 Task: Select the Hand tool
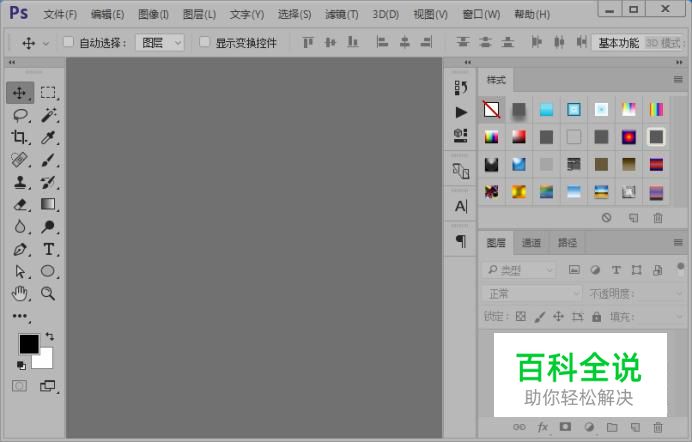pyautogui.click(x=20, y=293)
